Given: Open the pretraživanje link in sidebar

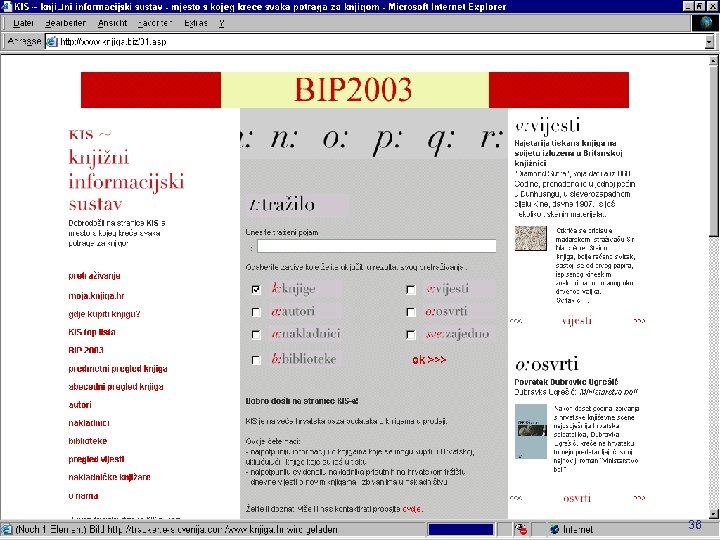Looking at the screenshot, I should coord(94,276).
